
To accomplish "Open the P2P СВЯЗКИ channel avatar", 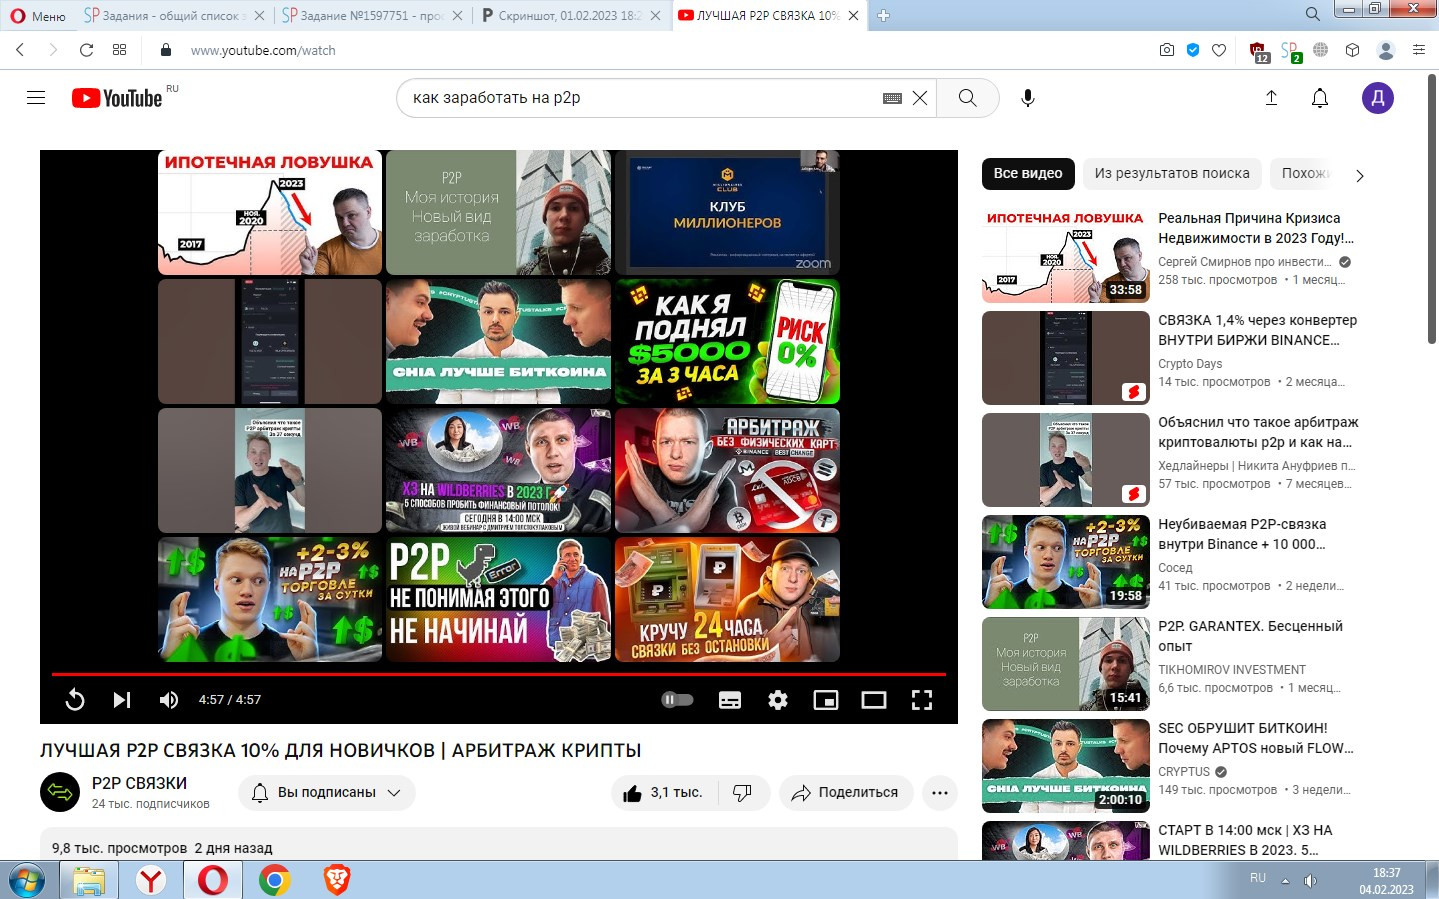I will point(60,793).
